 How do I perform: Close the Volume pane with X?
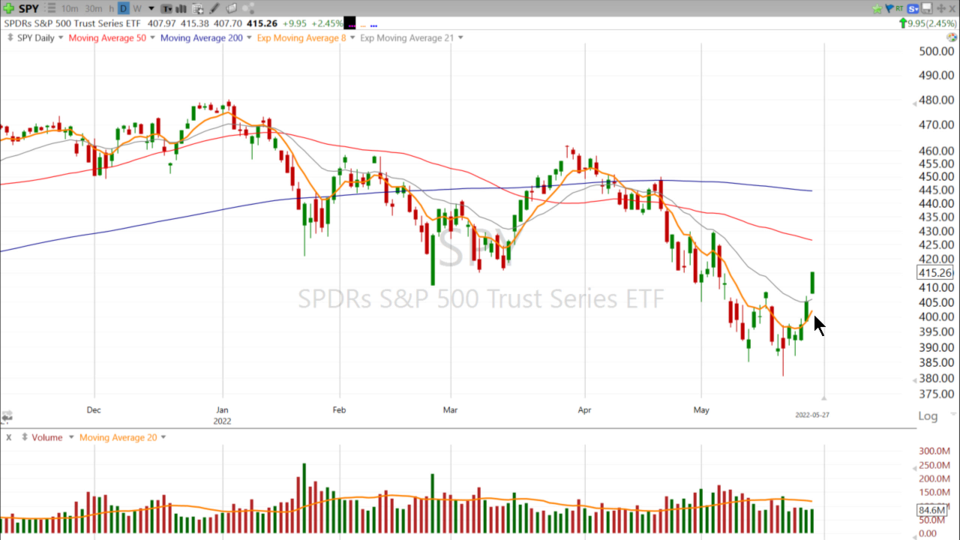click(9, 437)
